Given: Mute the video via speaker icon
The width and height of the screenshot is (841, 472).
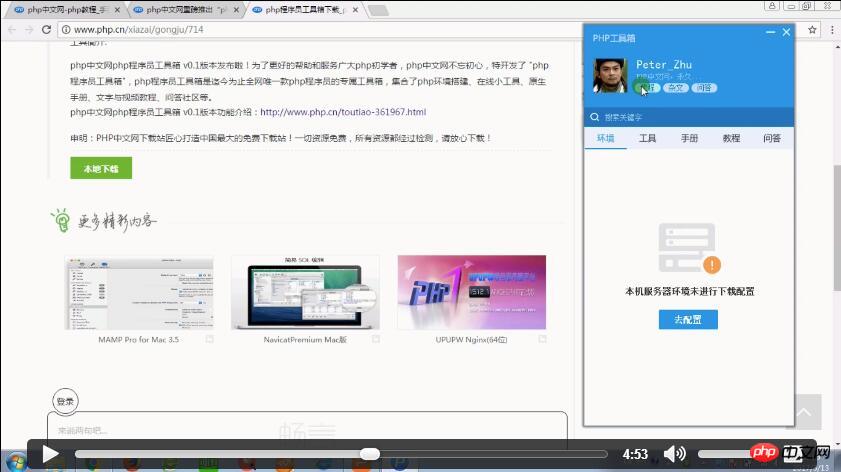Looking at the screenshot, I should [x=674, y=454].
